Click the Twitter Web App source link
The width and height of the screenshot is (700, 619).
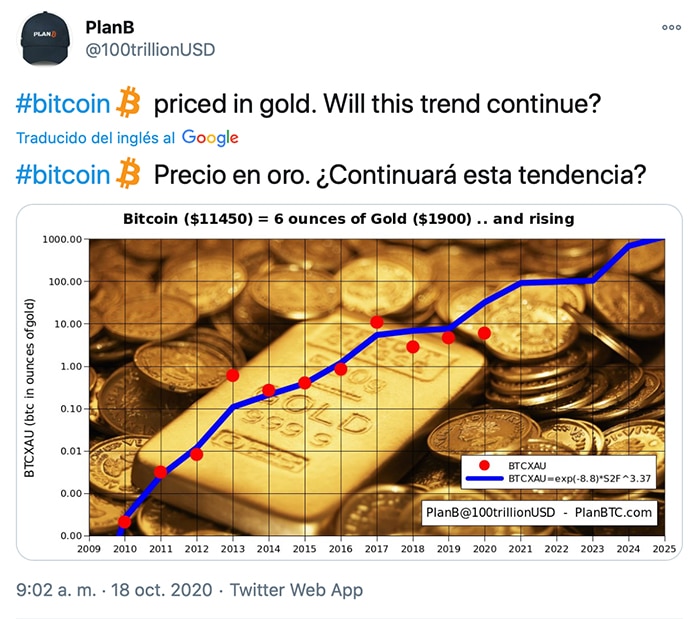coord(296,590)
